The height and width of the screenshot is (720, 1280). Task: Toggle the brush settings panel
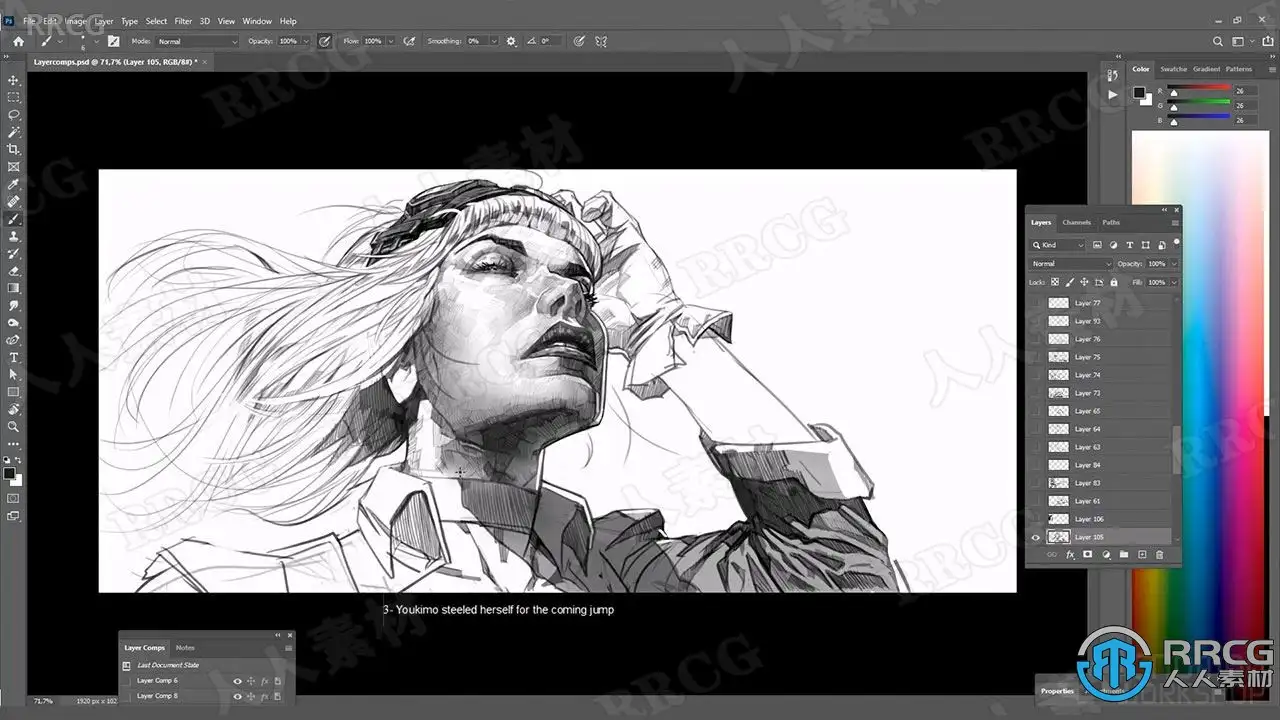click(113, 41)
